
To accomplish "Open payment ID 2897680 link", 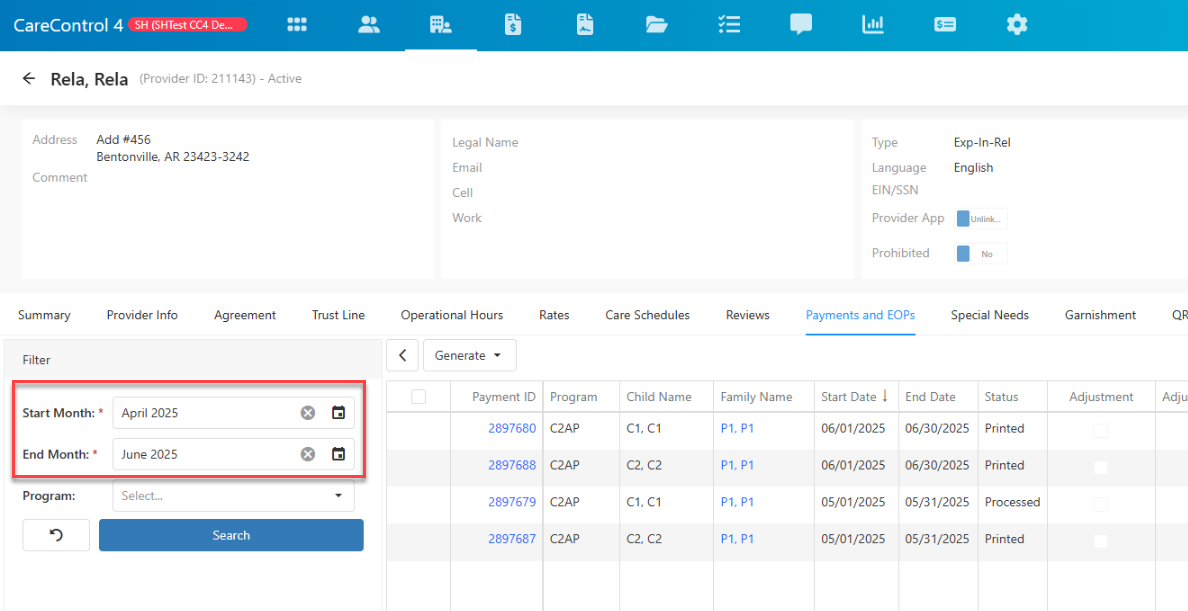I will coord(512,428).
